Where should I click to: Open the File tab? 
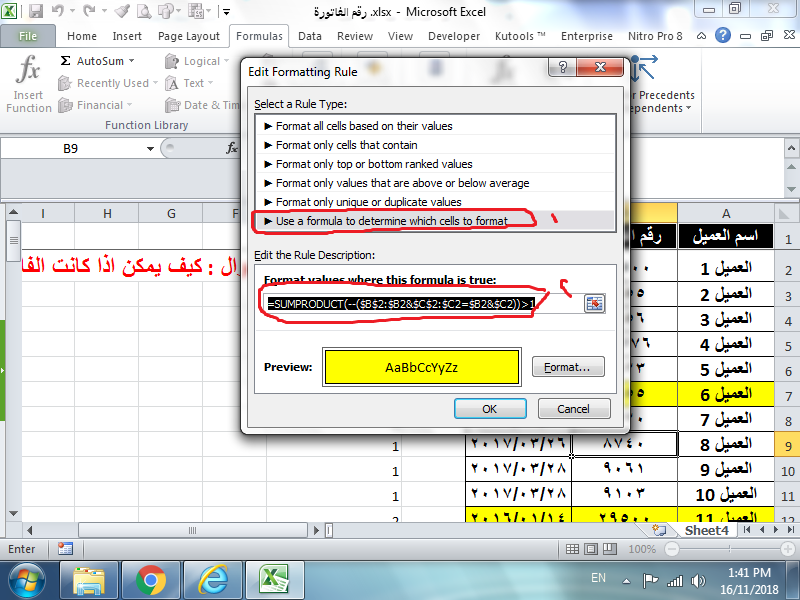point(28,36)
